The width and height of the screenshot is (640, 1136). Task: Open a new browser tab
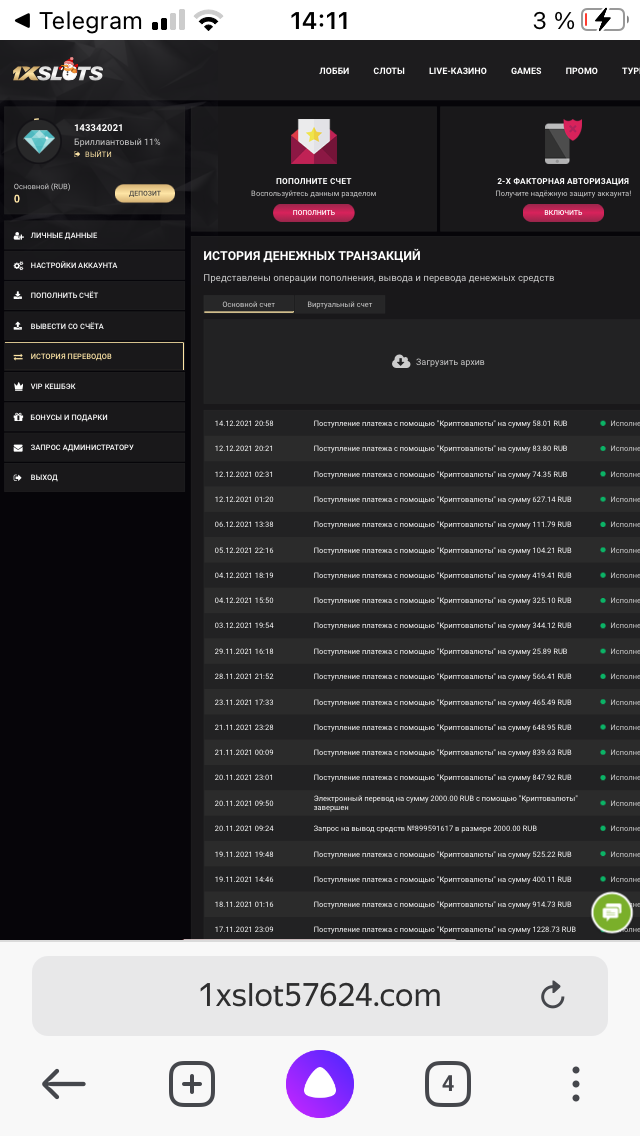192,1083
